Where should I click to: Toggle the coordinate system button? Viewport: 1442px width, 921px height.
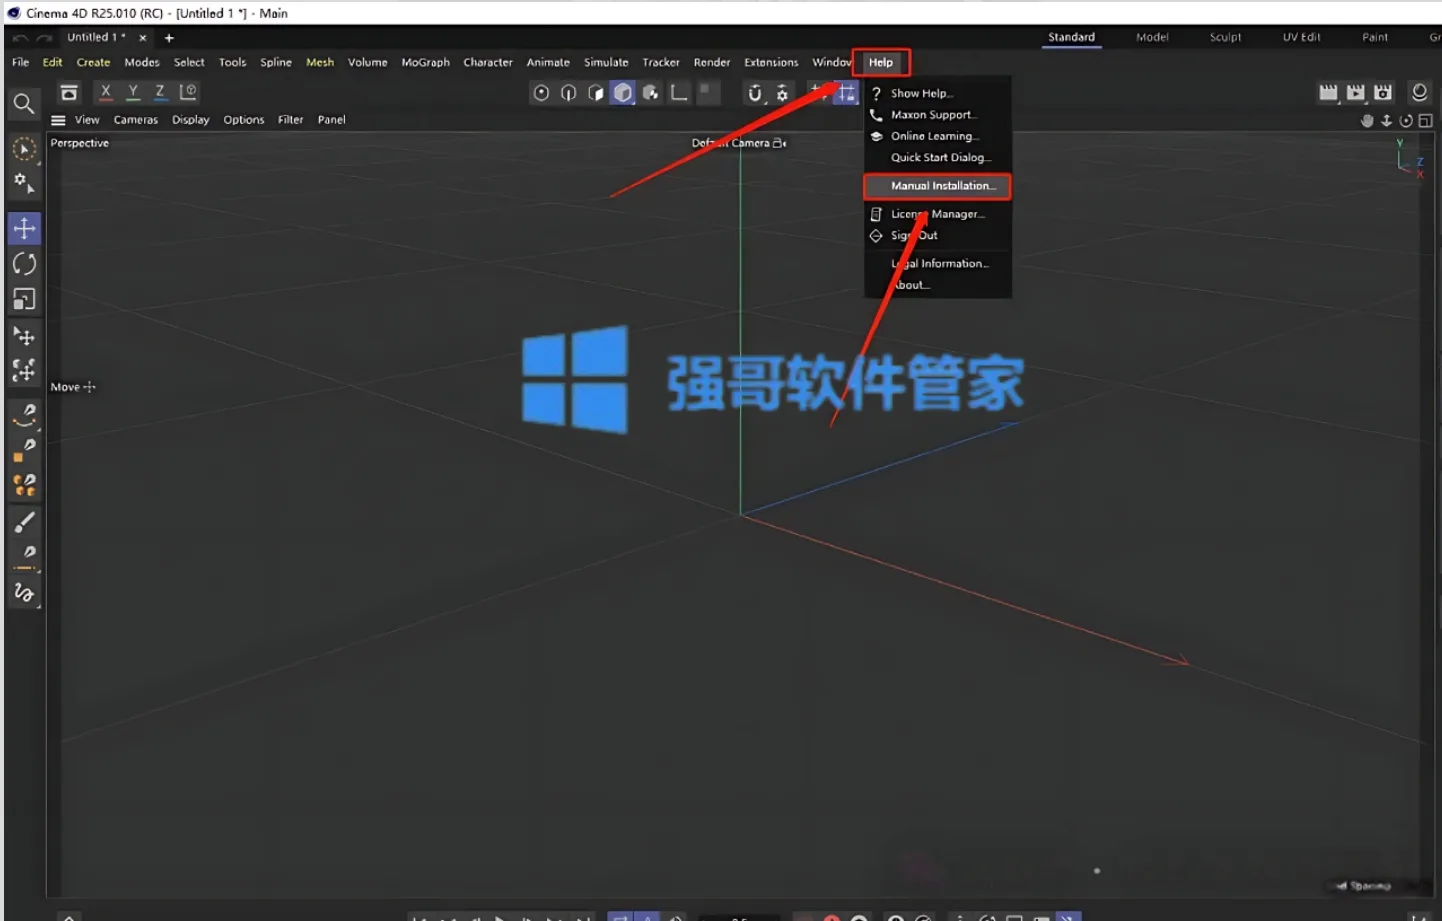(188, 92)
